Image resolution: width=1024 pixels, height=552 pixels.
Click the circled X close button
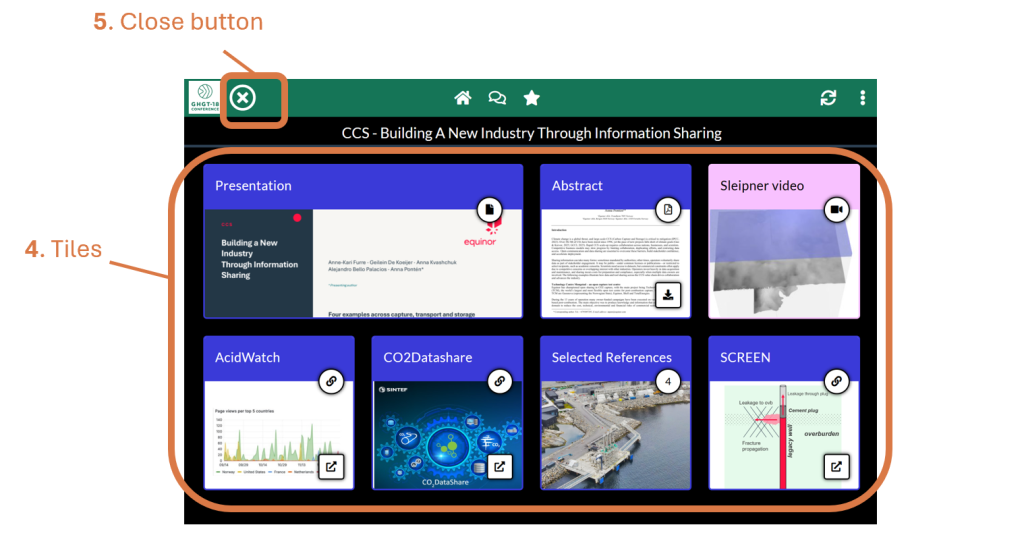242,98
